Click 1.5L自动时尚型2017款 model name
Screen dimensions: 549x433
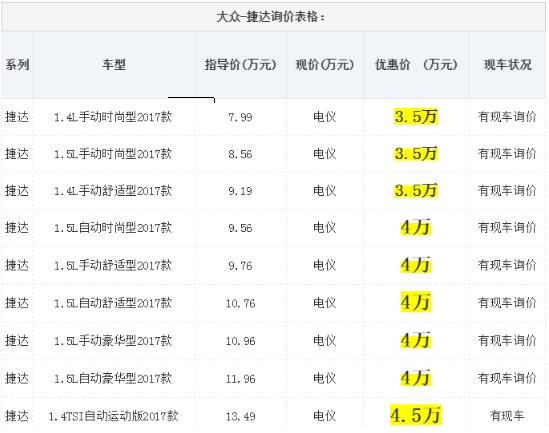pyautogui.click(x=113, y=228)
